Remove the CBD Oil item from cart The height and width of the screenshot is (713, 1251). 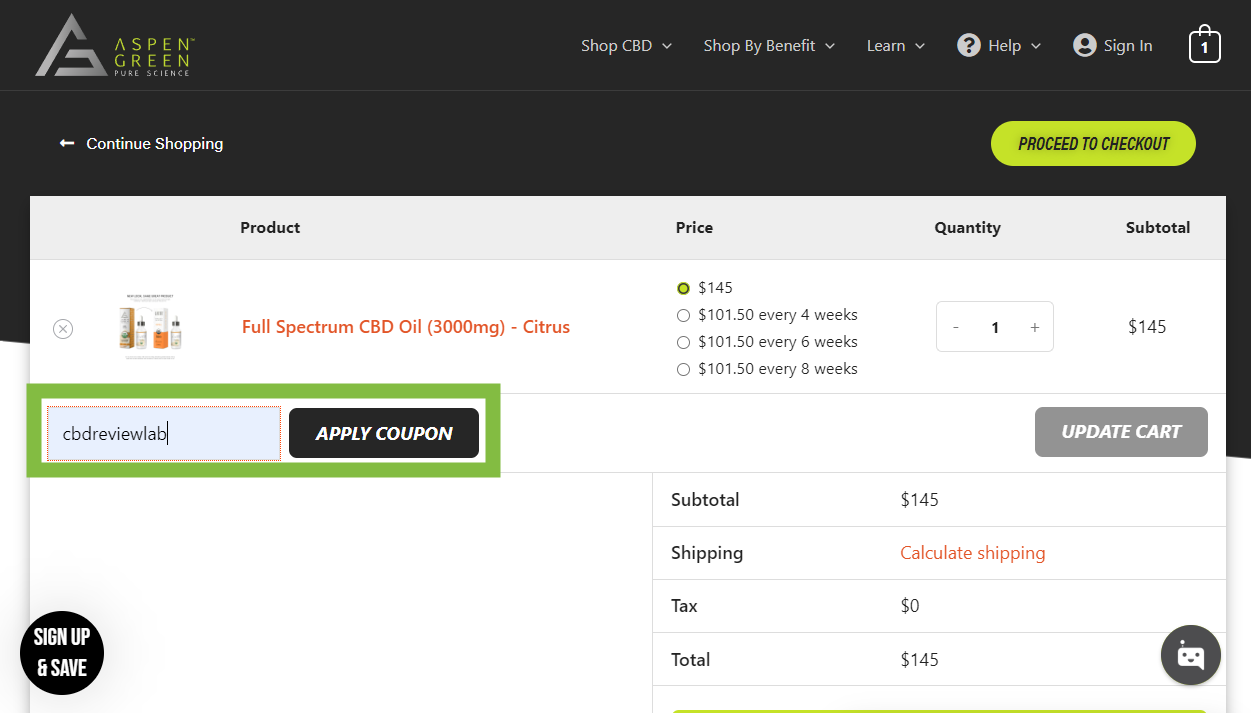63,328
